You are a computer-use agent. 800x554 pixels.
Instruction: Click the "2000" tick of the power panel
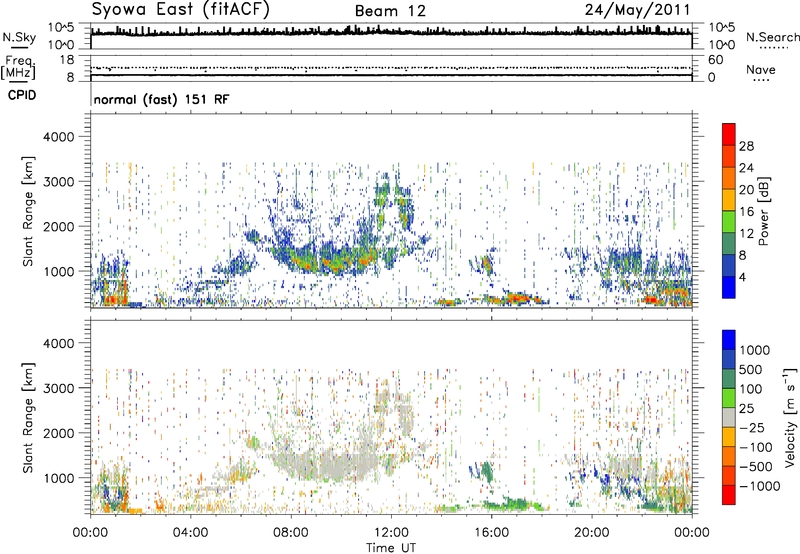coord(58,226)
